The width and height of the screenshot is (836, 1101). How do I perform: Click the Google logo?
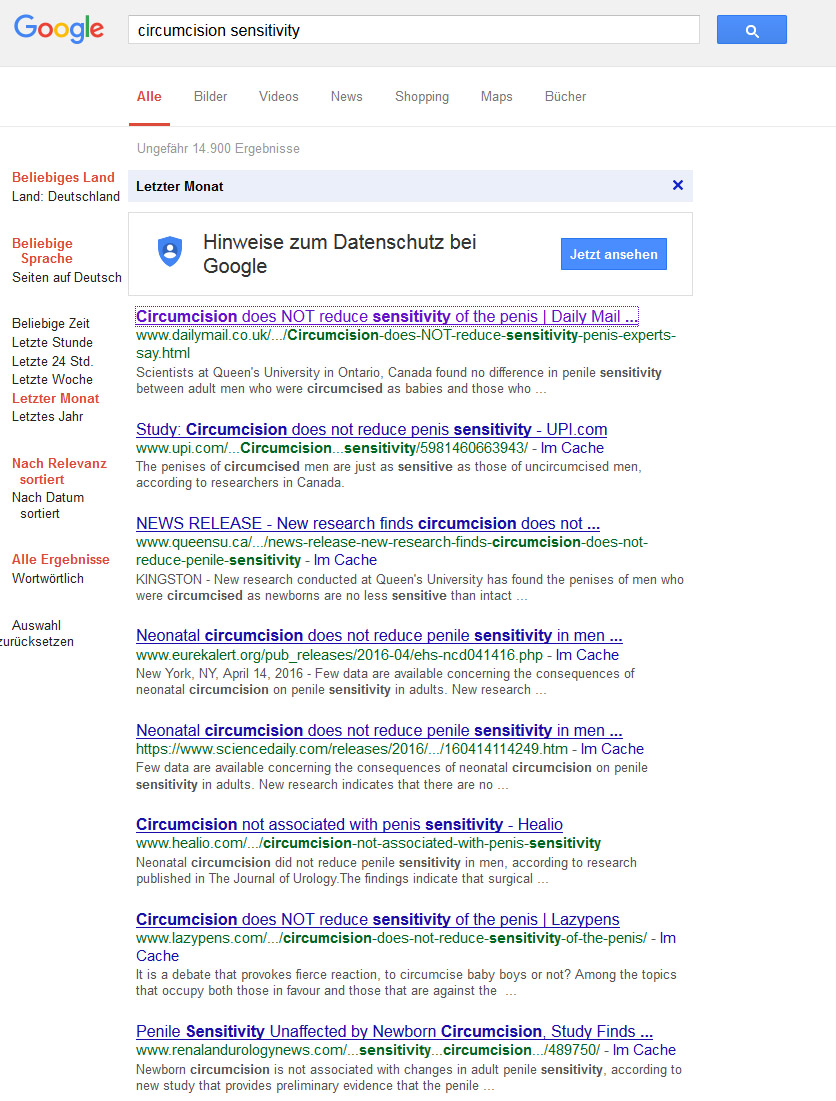click(59, 29)
